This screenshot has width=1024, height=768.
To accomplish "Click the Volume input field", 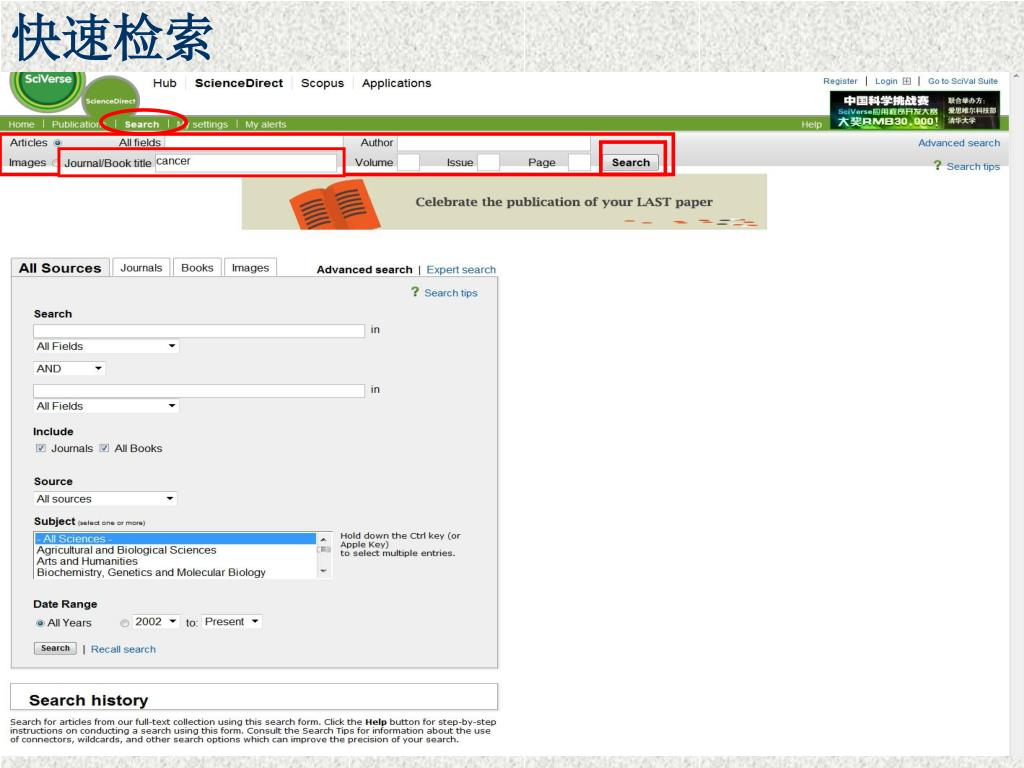I will point(408,162).
